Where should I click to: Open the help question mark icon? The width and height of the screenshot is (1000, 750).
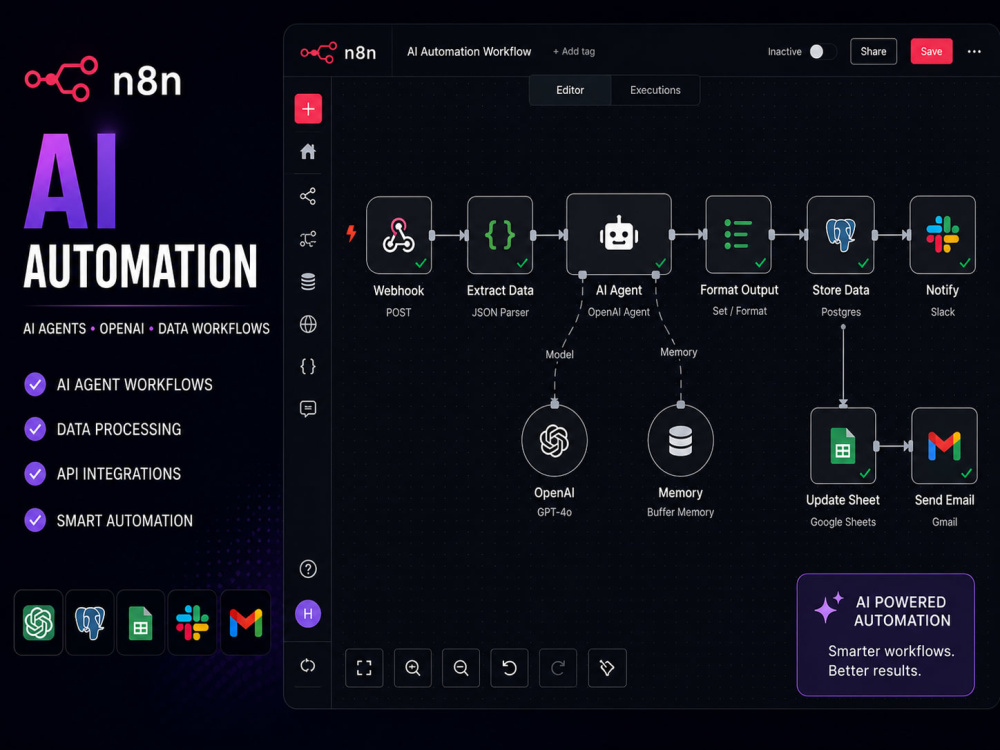(x=308, y=569)
